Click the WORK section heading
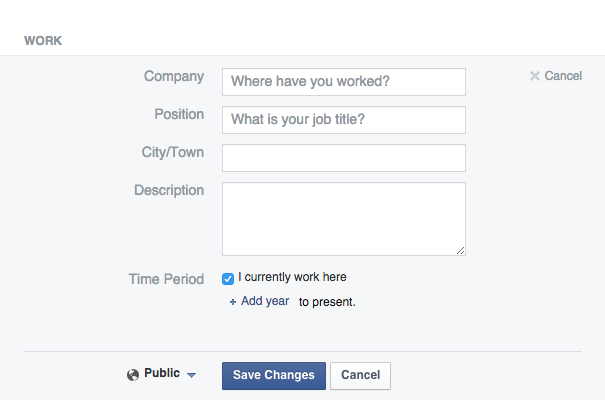605x400 pixels. click(43, 41)
